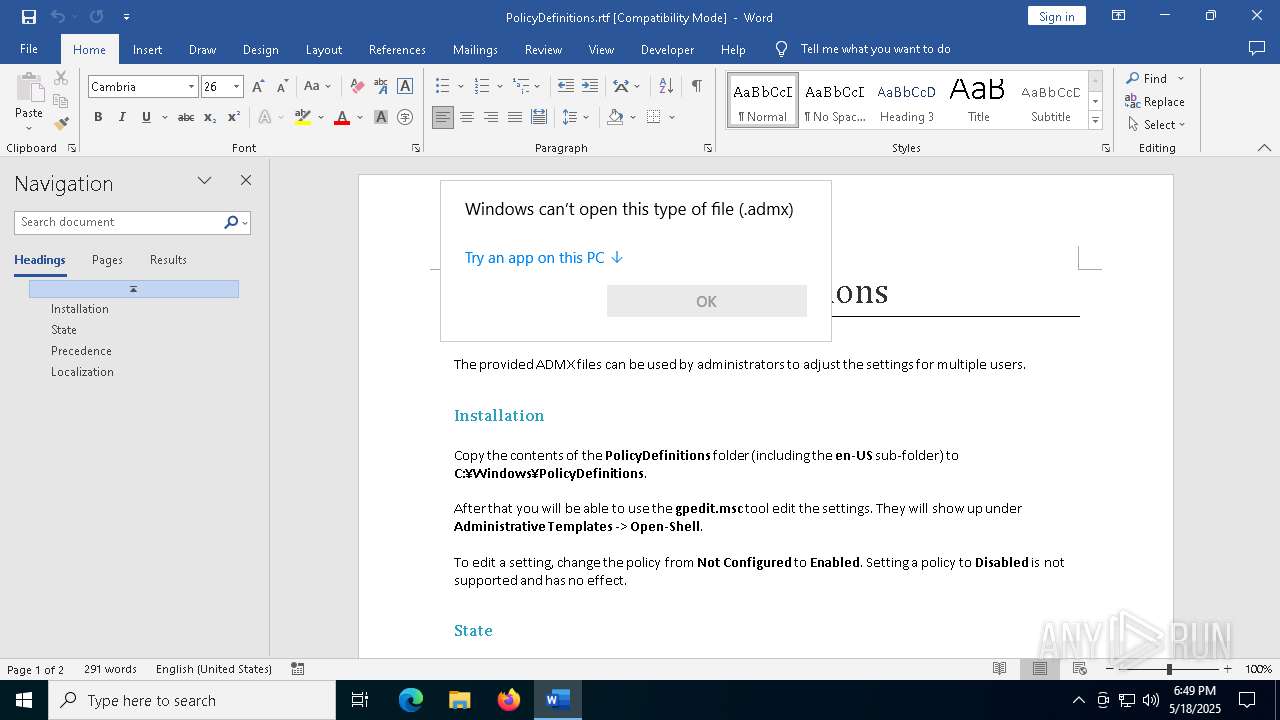
Task: Apply subscript formatting
Action: coord(210,117)
